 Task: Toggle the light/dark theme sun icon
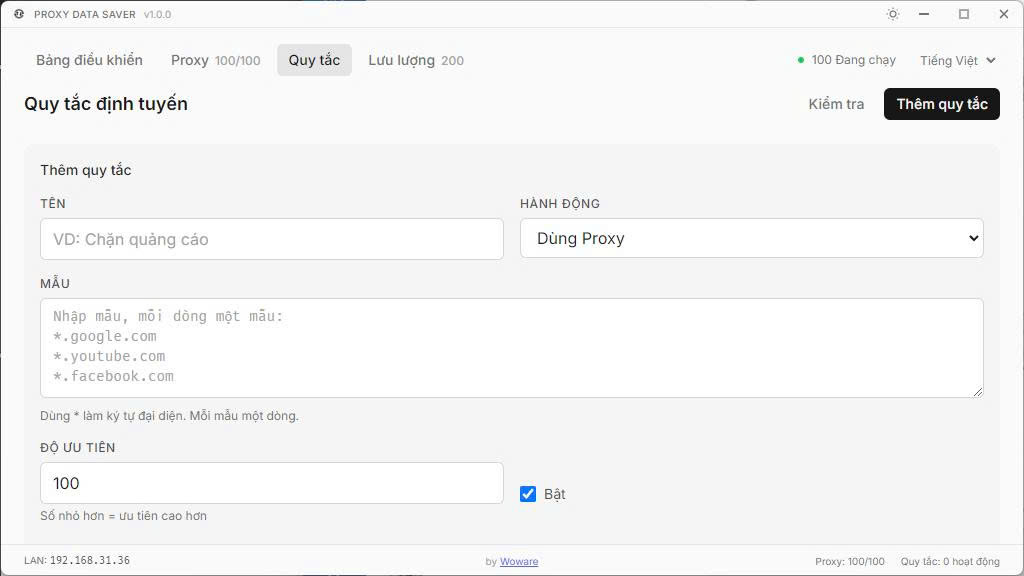point(893,14)
